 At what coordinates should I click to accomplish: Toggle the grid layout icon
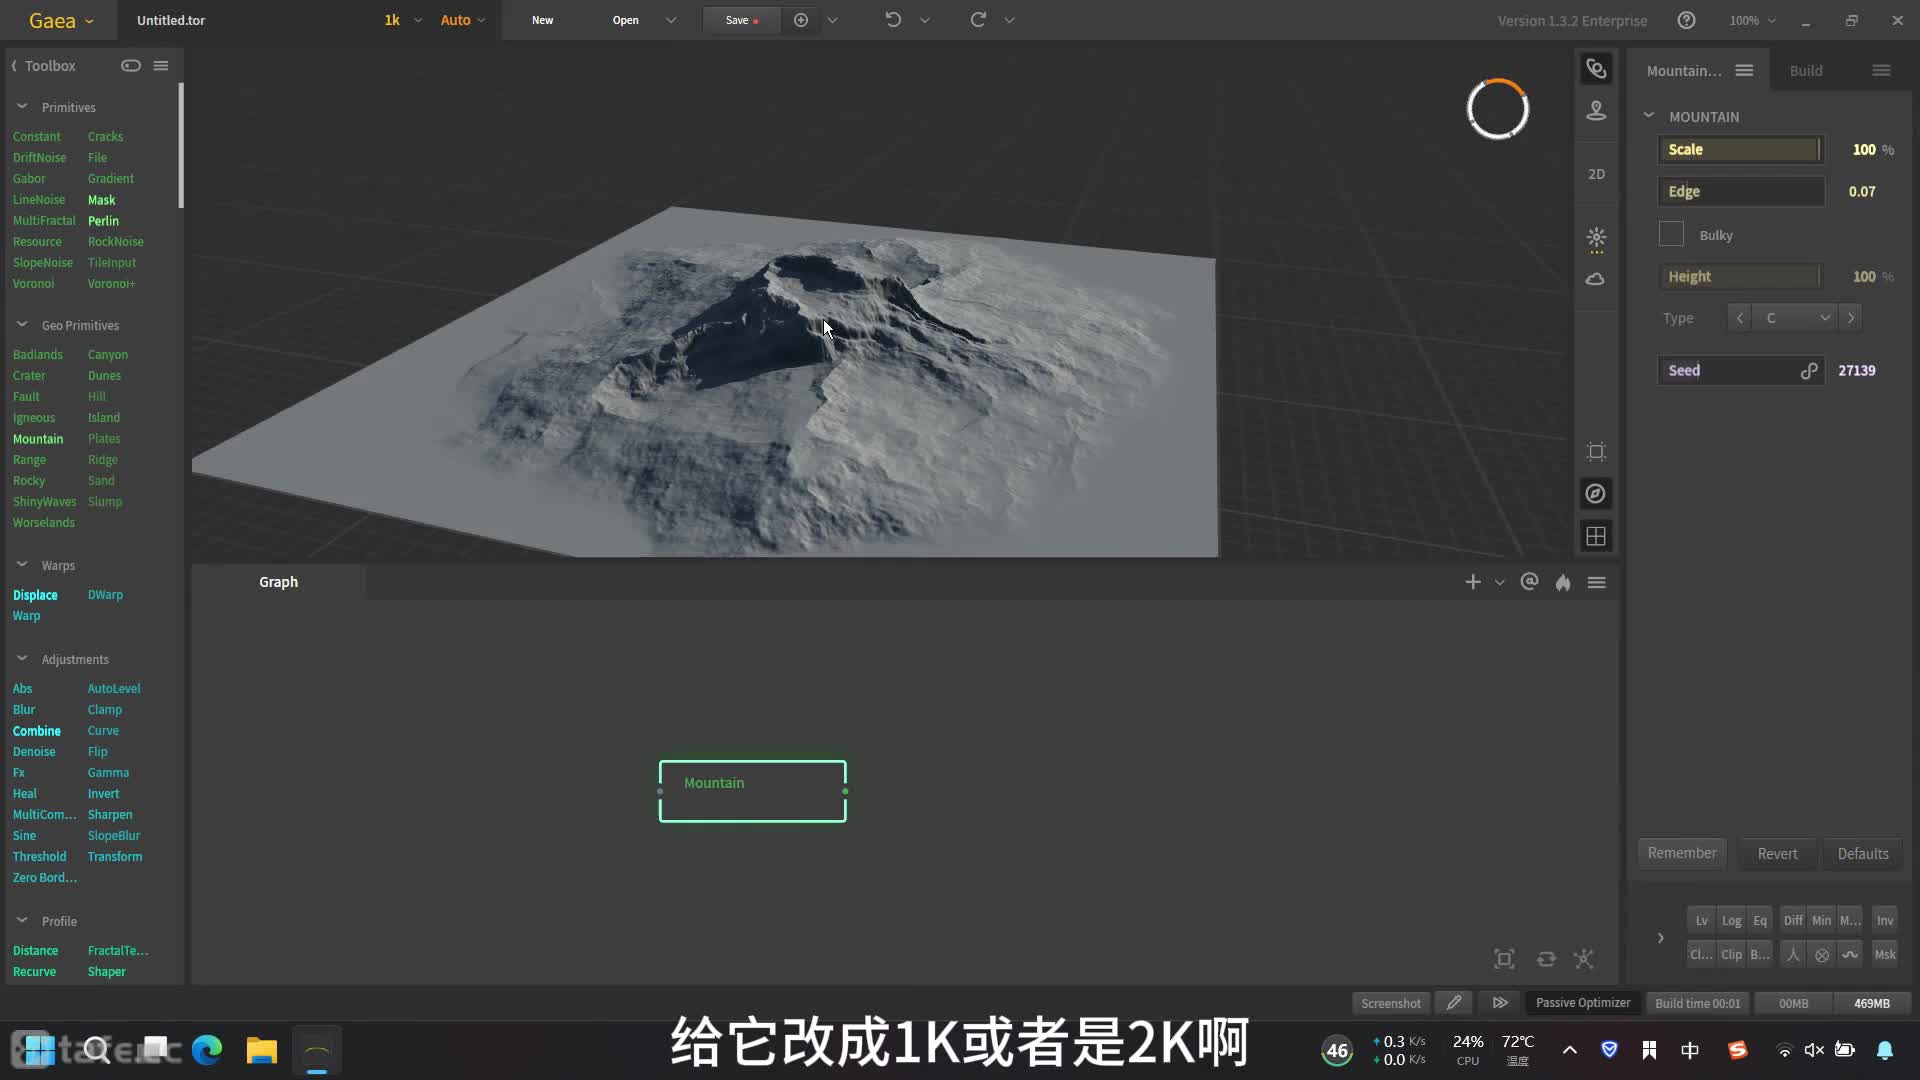tap(1596, 536)
